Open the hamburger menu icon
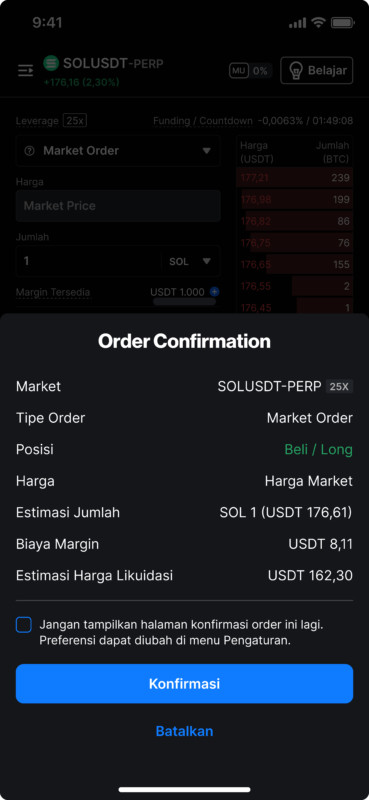Screen dimensions: 369x800 coord(26,70)
